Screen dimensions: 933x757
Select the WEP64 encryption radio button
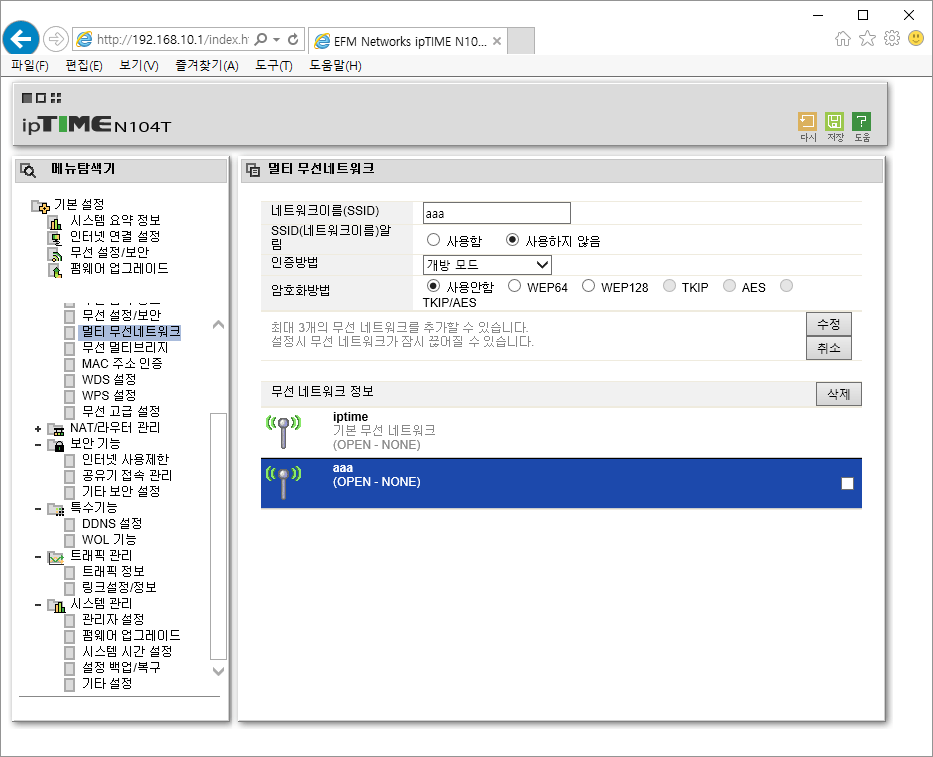[515, 286]
